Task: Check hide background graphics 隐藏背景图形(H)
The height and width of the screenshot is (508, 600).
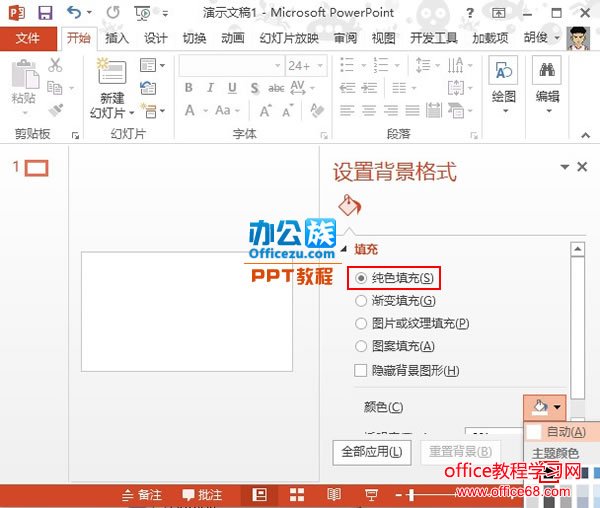Action: click(x=360, y=370)
